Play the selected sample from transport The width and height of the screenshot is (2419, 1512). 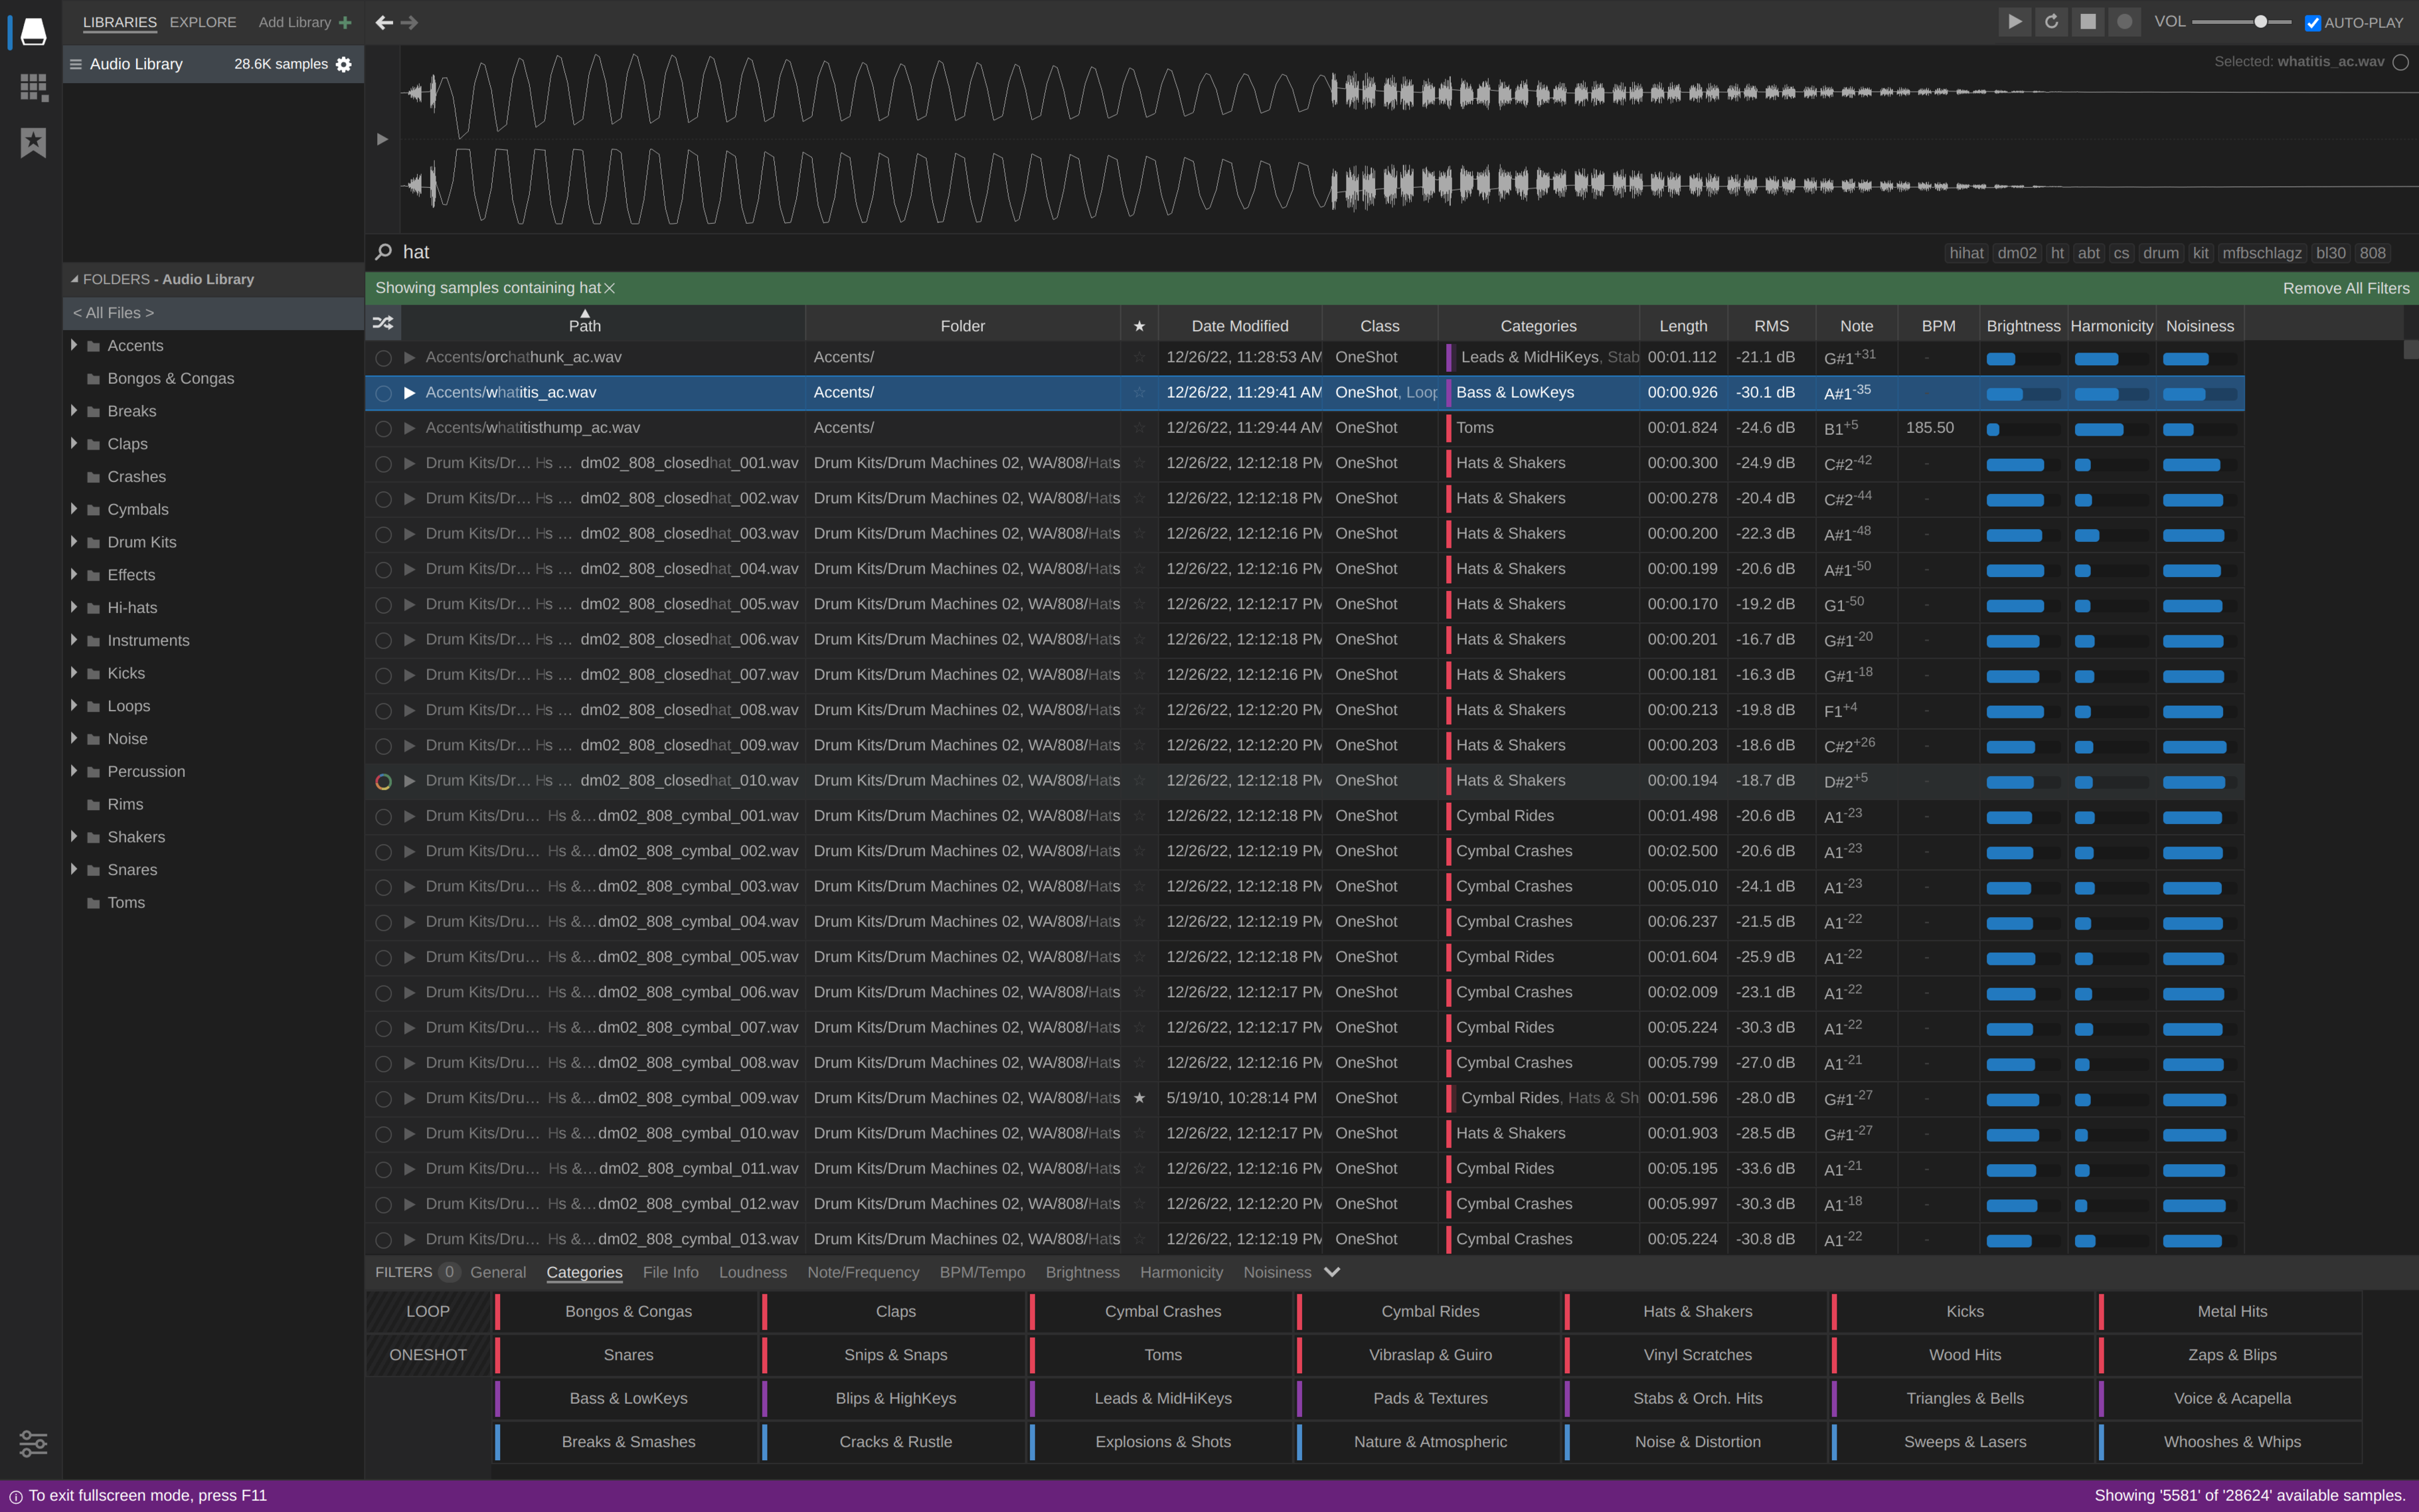click(2015, 22)
